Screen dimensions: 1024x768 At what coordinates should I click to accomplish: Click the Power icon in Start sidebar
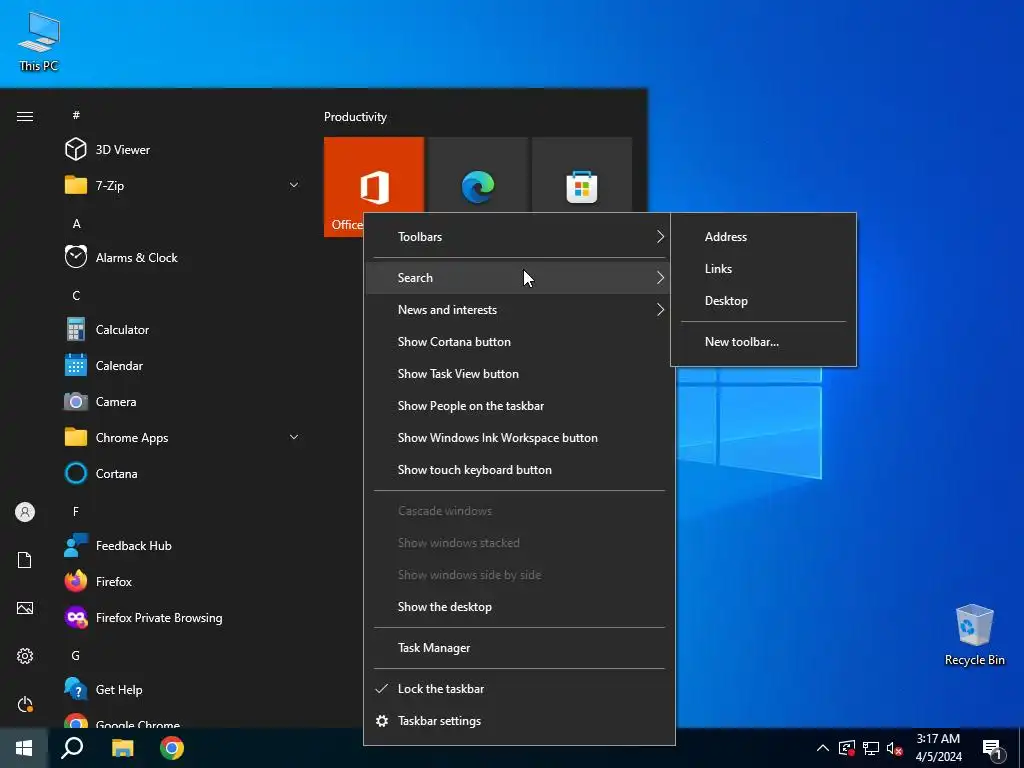25,704
